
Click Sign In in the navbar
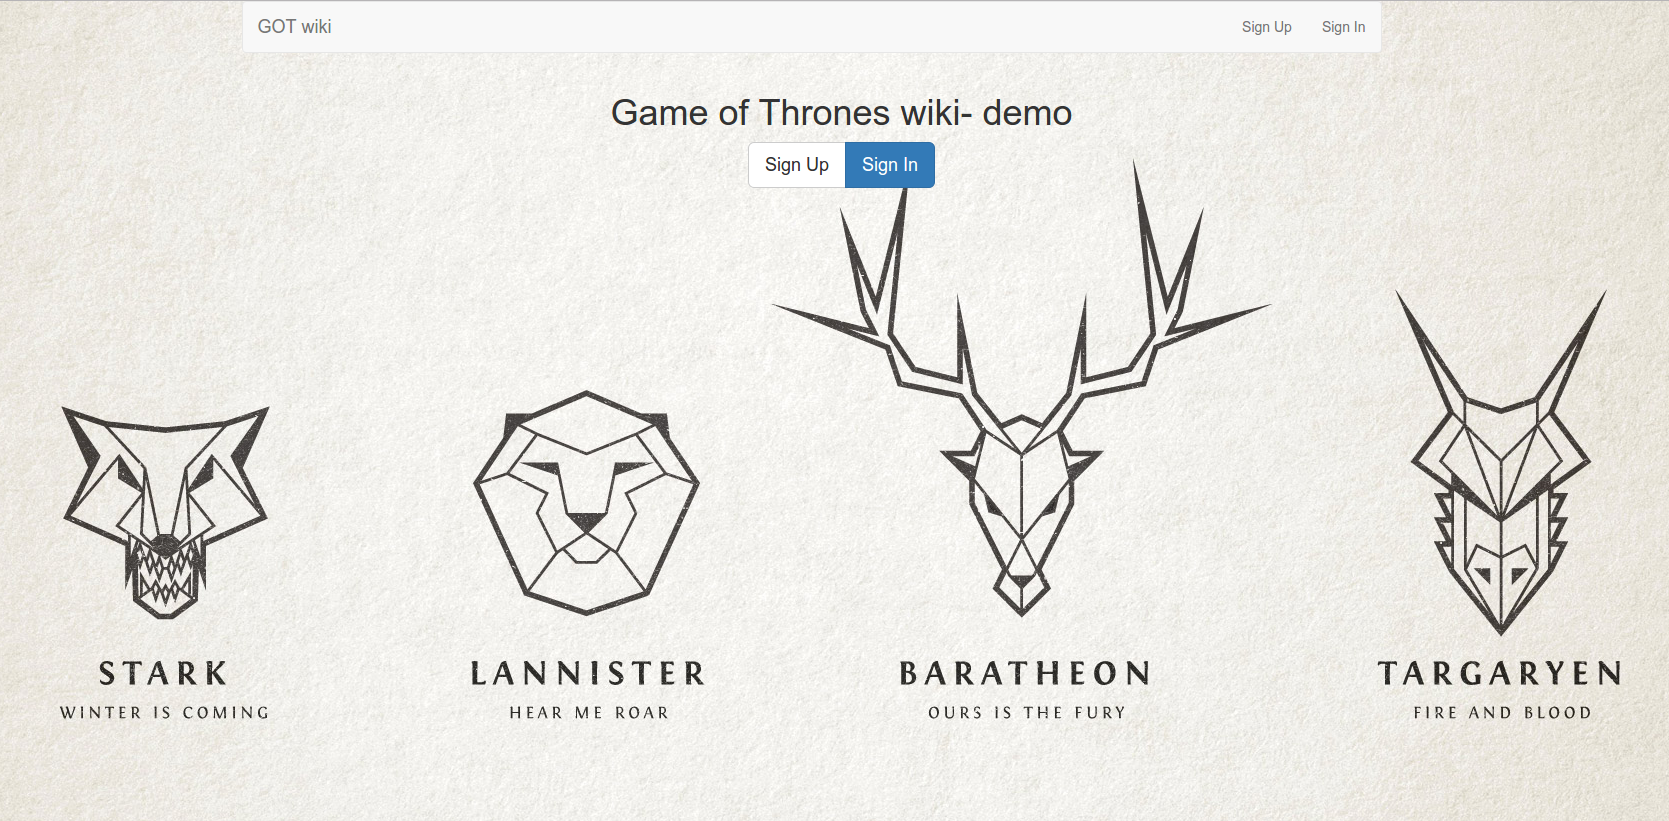[x=1343, y=27]
